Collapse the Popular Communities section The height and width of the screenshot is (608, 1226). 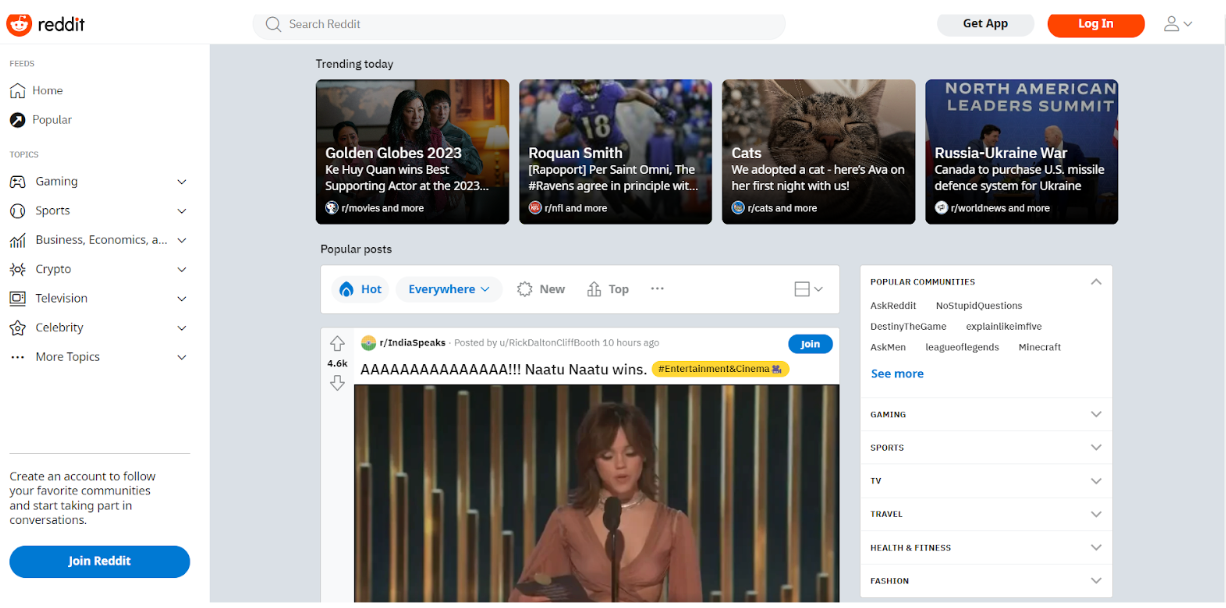(1096, 282)
